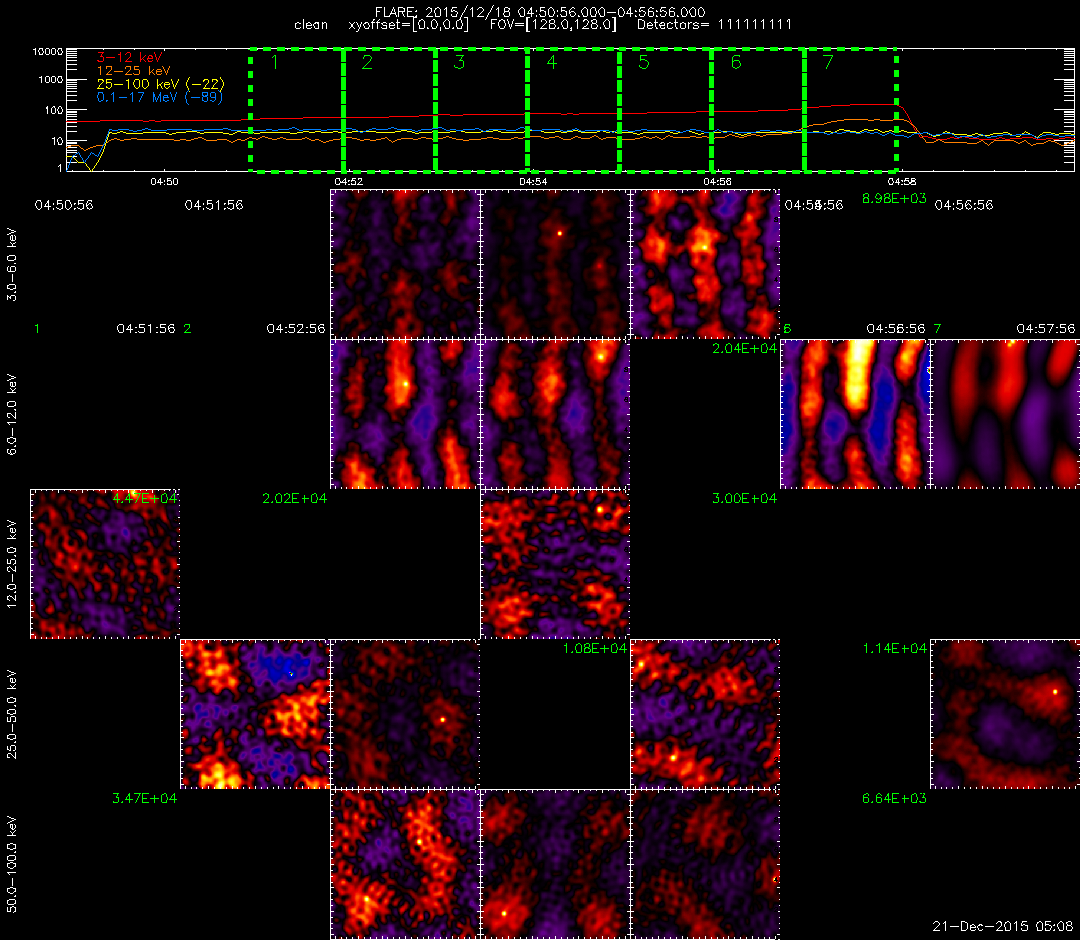
Task: Click the blue '0.1-17 MeV (-89)' legend entry
Action: (x=160, y=97)
